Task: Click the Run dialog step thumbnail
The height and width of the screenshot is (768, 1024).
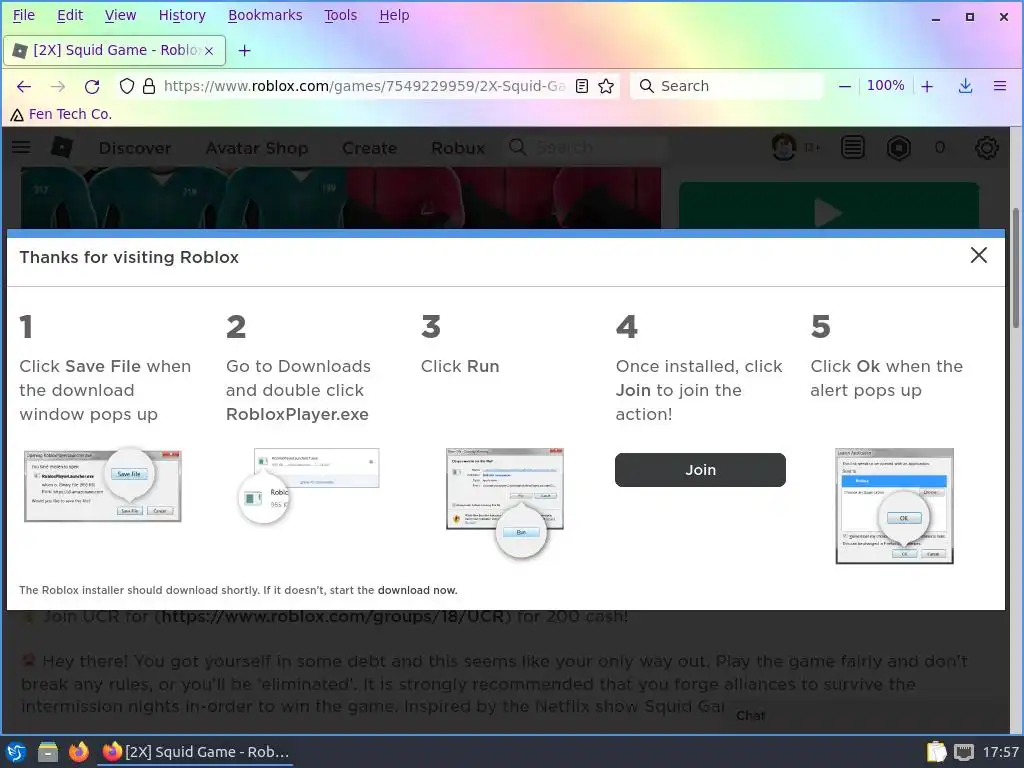Action: click(505, 502)
